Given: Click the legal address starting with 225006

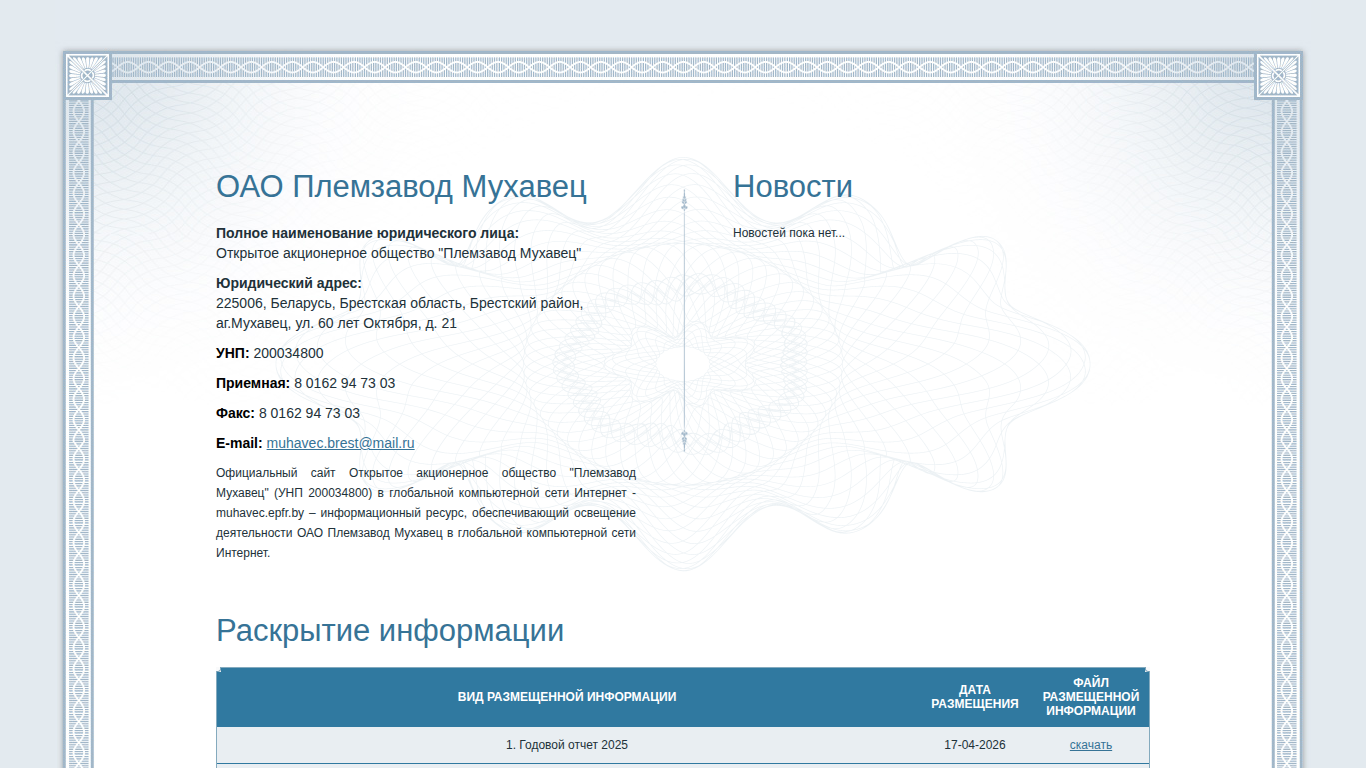Looking at the screenshot, I should click(399, 313).
